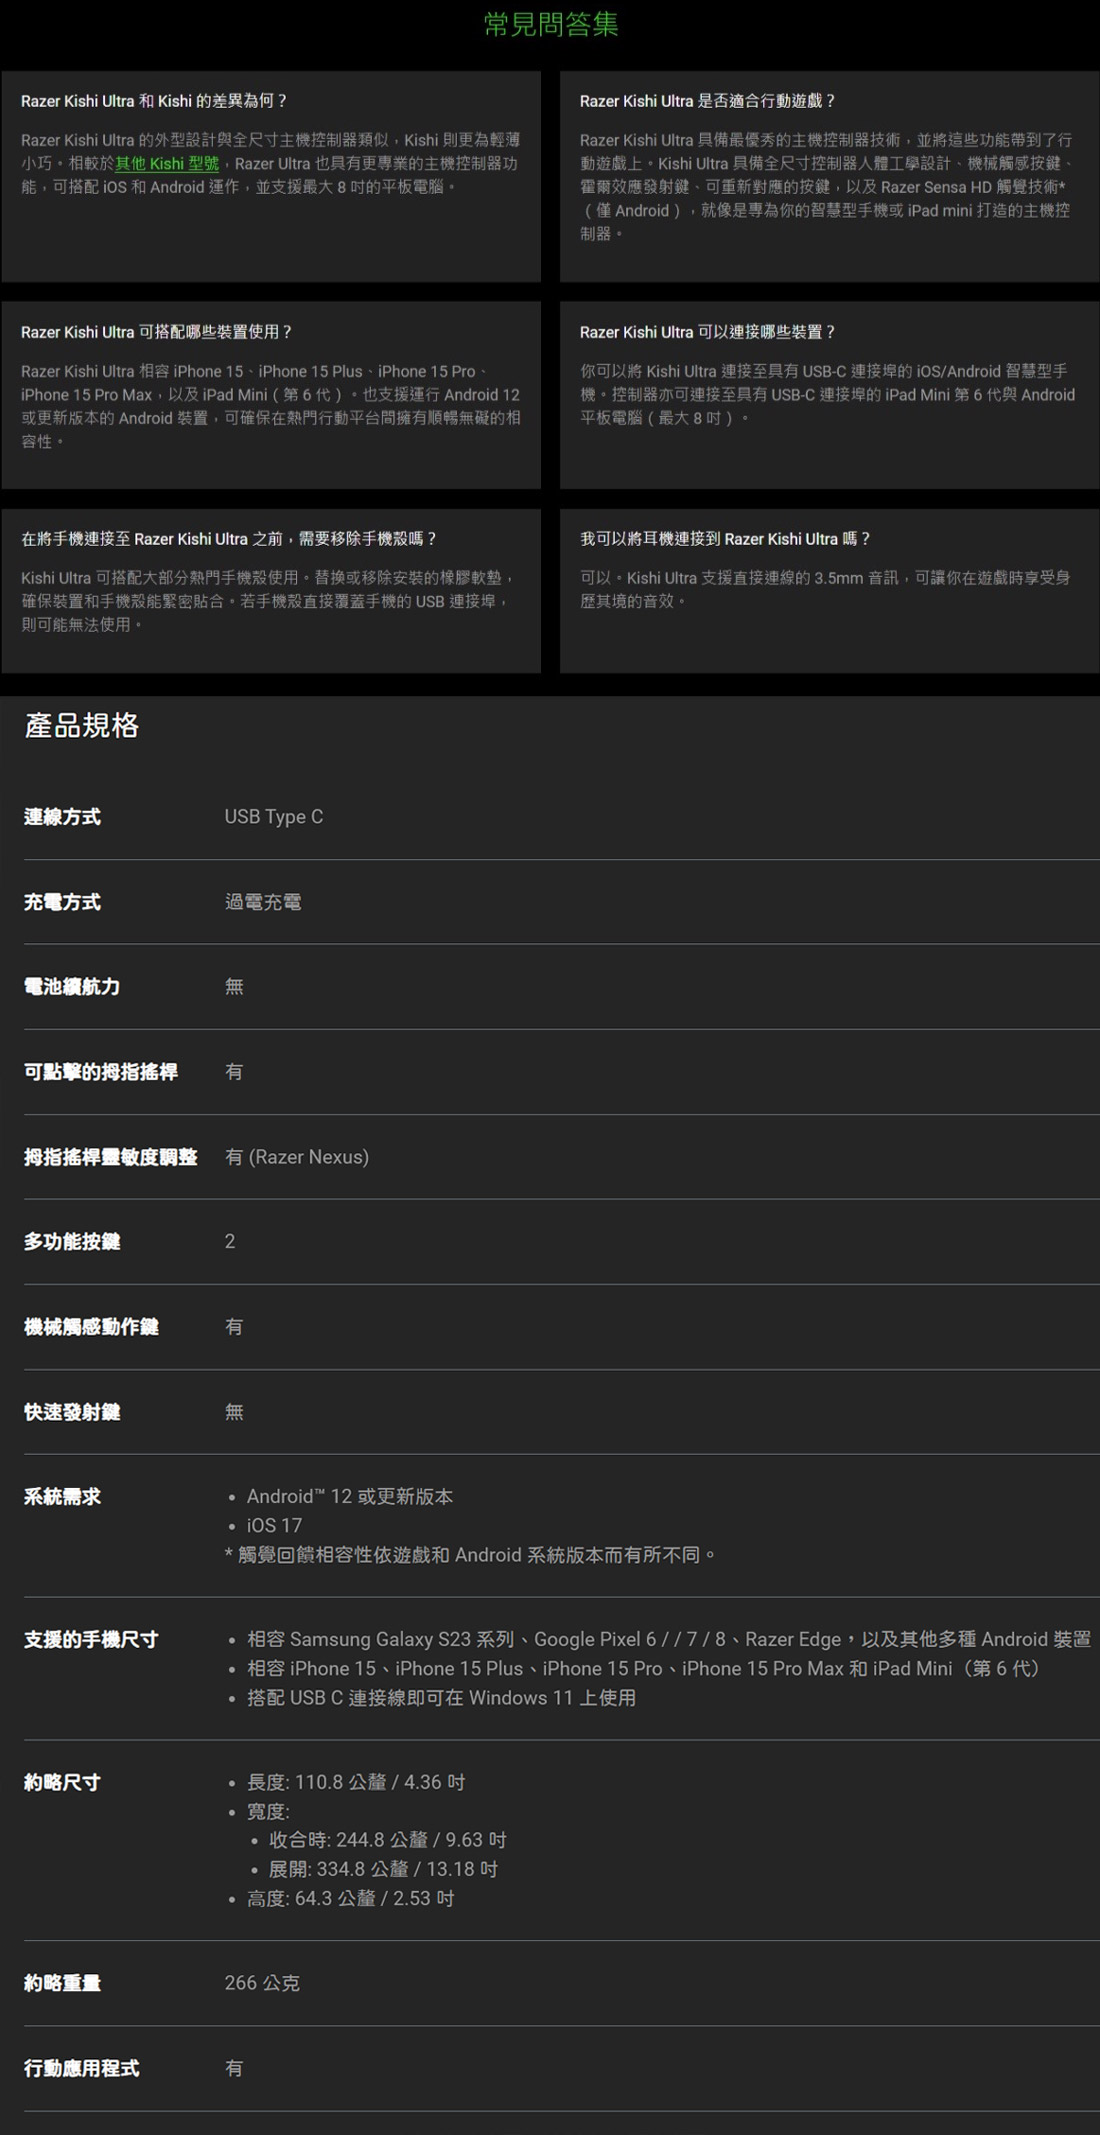Click the 3.5mm 音訊 answer paragraph
The height and width of the screenshot is (2135, 1100).
825,590
